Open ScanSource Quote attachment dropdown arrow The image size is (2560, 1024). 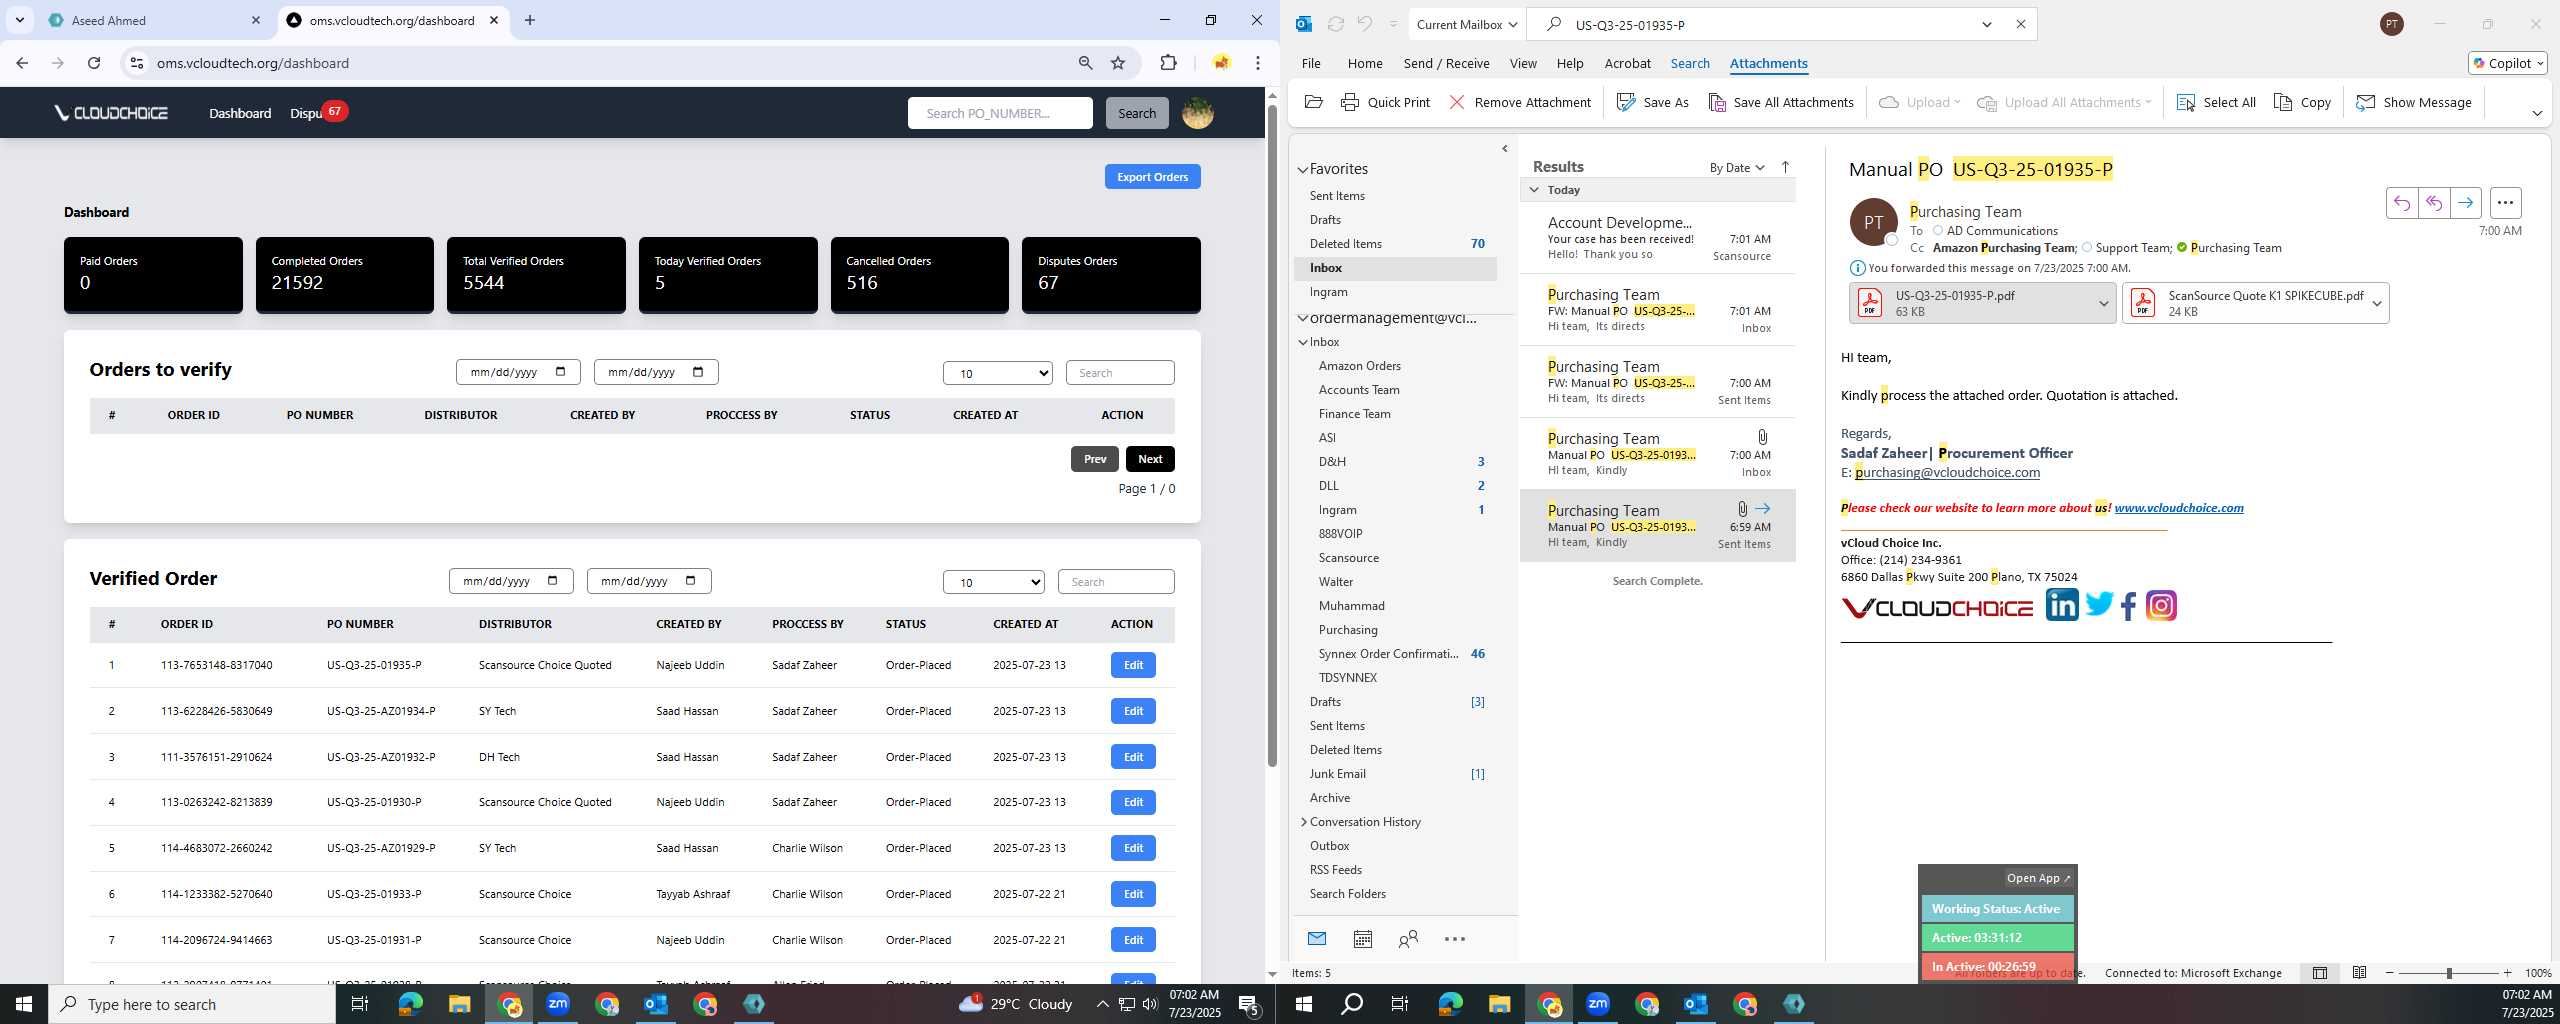(x=2377, y=303)
